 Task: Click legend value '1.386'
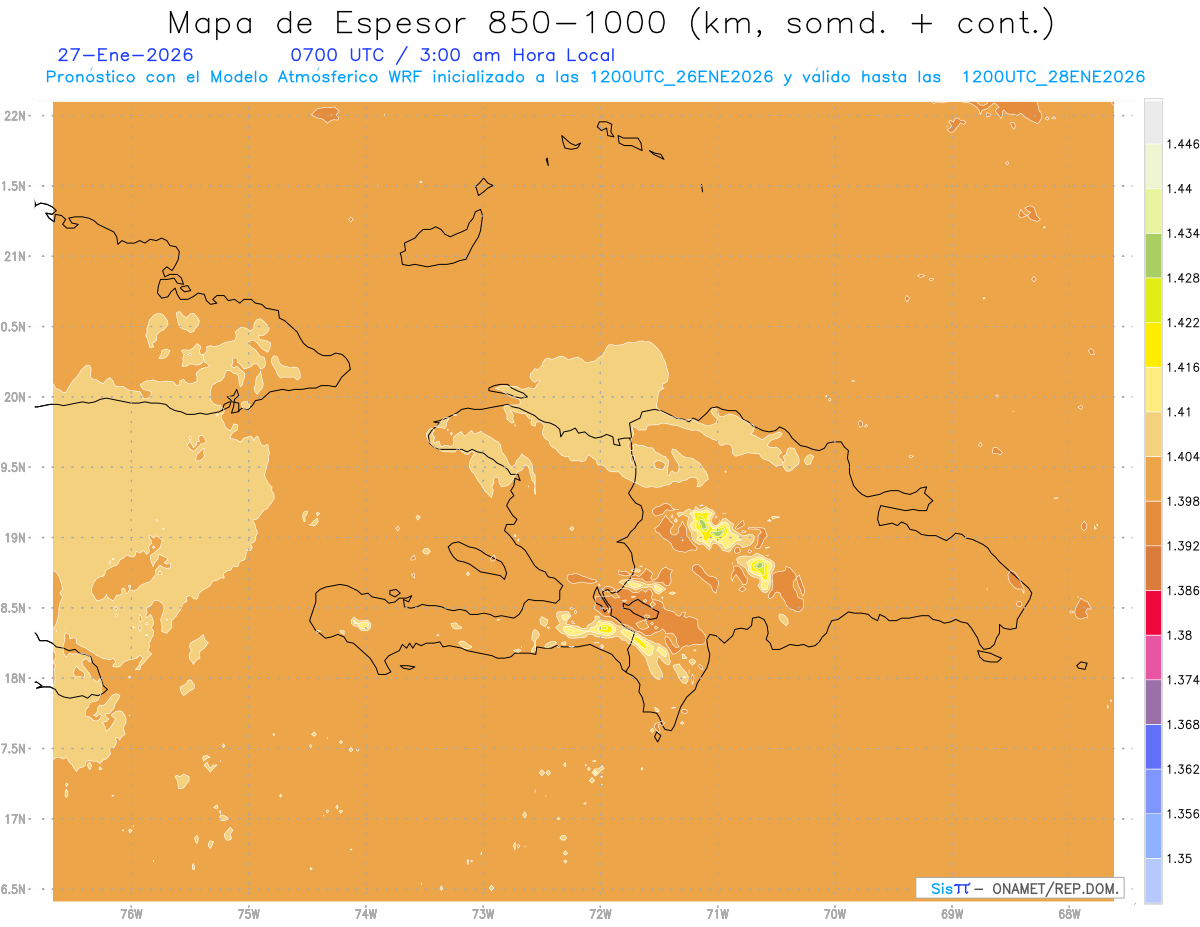click(1183, 591)
